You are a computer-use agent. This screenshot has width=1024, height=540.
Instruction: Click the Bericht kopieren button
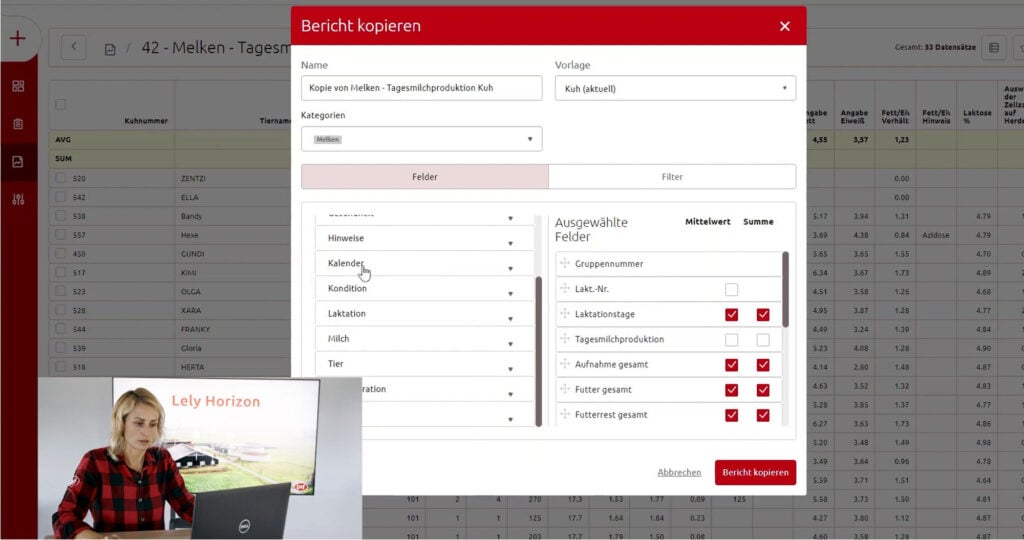755,473
